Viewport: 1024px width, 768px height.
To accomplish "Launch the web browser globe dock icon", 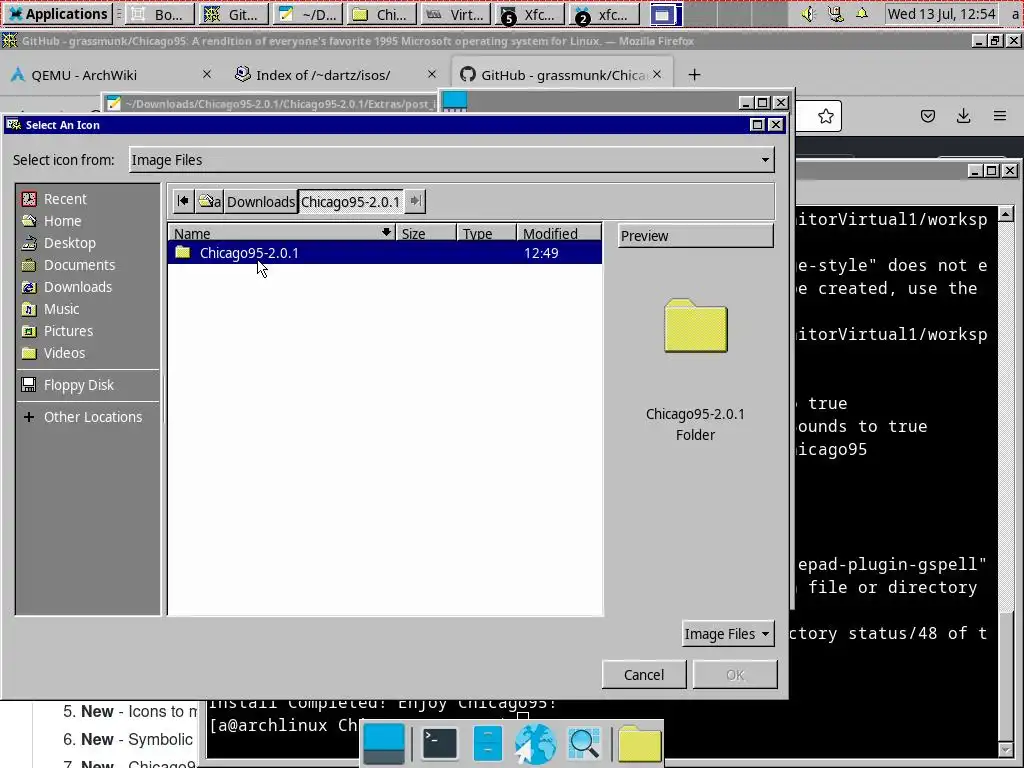I will pos(535,744).
